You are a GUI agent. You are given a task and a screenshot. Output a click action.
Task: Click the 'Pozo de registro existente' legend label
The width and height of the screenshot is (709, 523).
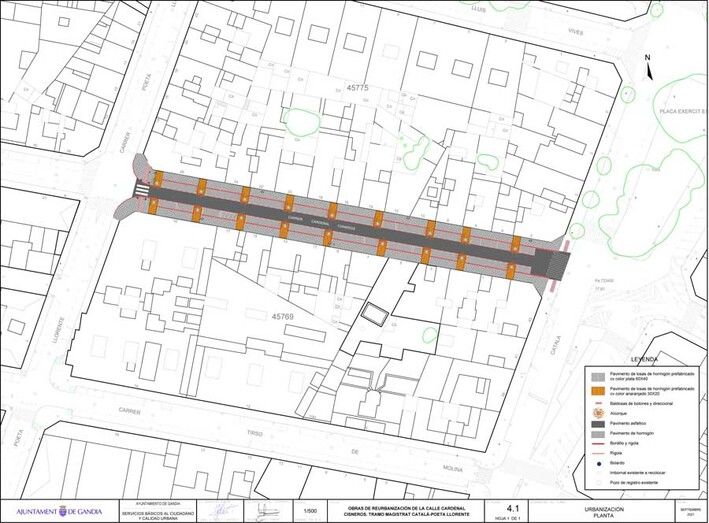click(x=634, y=483)
